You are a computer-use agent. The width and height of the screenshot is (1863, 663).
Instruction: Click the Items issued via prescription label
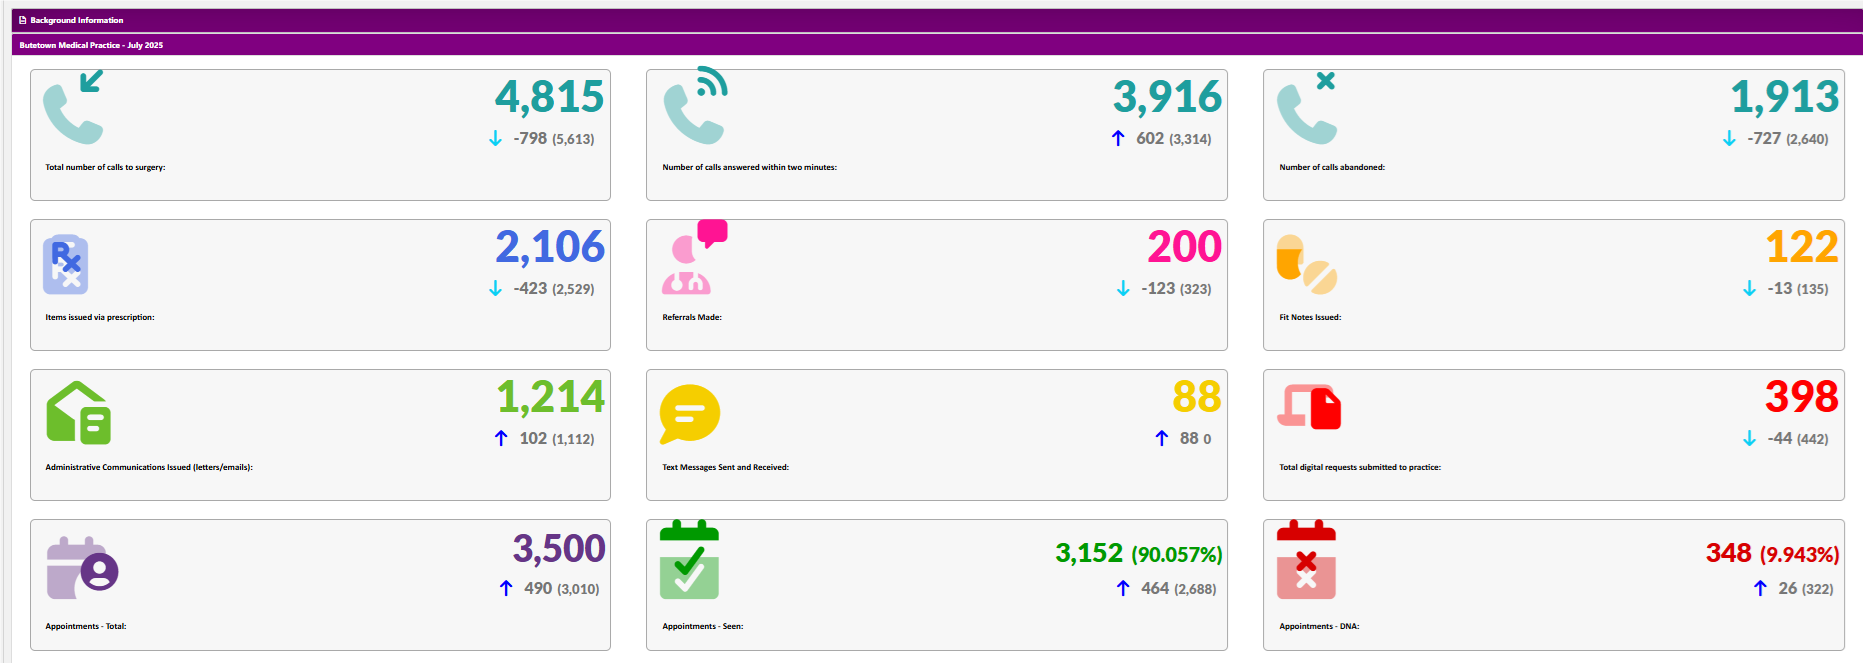100,317
